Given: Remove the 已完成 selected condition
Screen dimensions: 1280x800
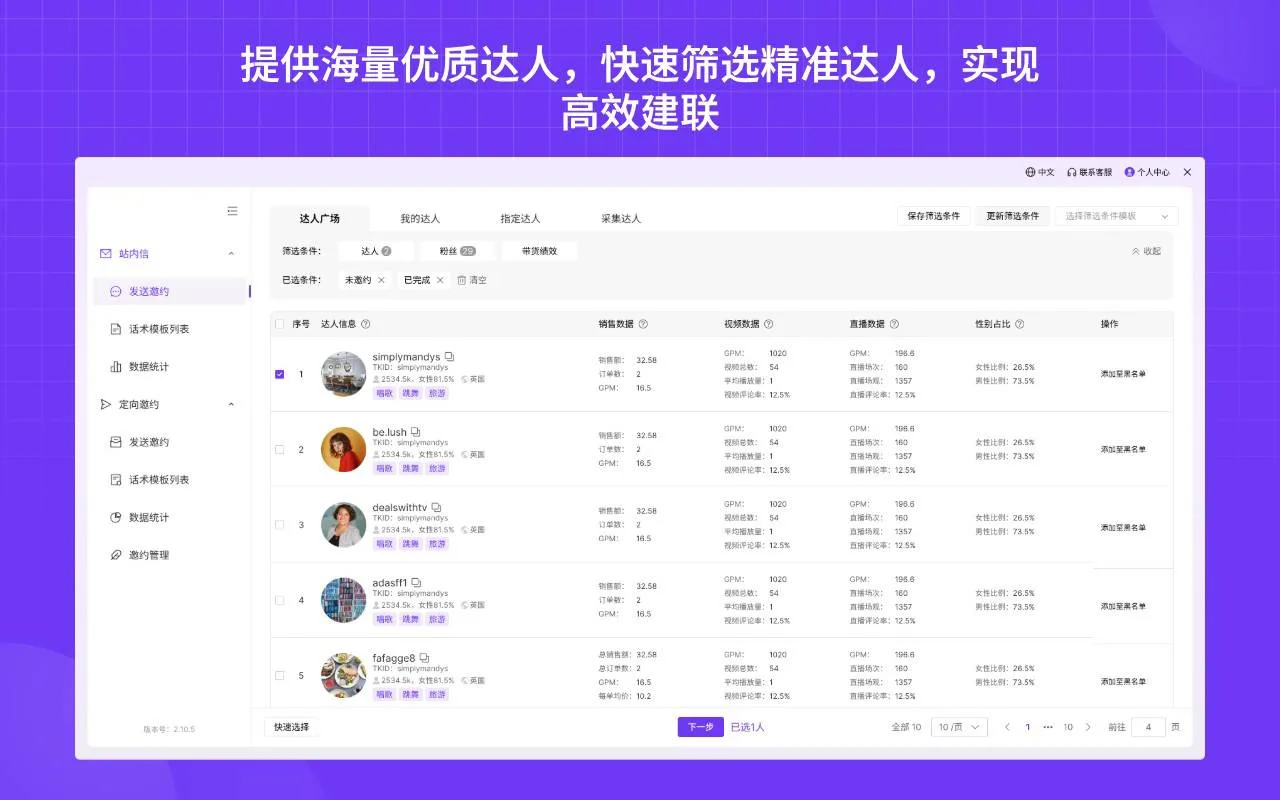Looking at the screenshot, I should point(440,280).
